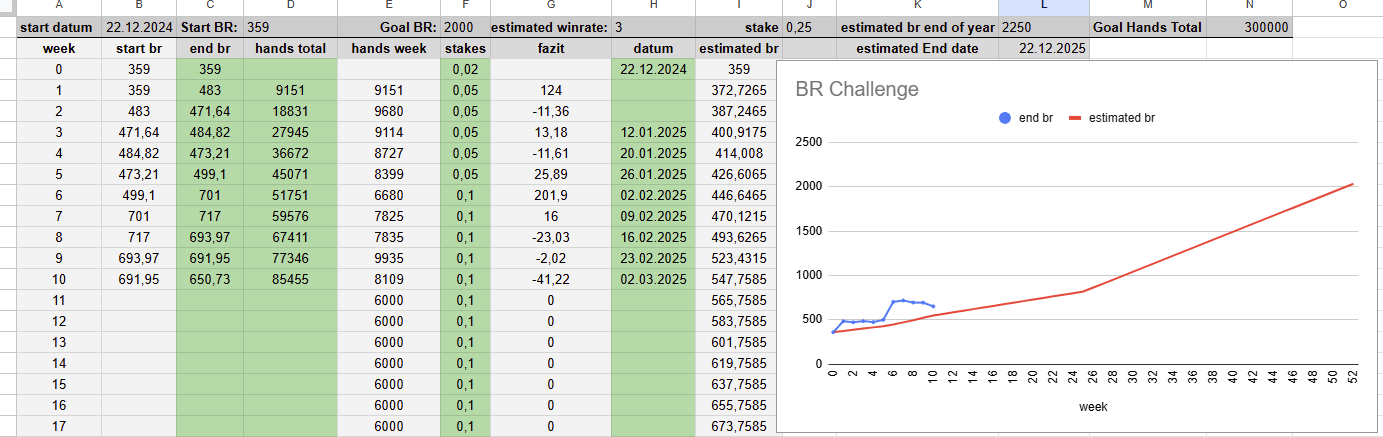Select the fazit cell showing 201,9

[x=551, y=195]
